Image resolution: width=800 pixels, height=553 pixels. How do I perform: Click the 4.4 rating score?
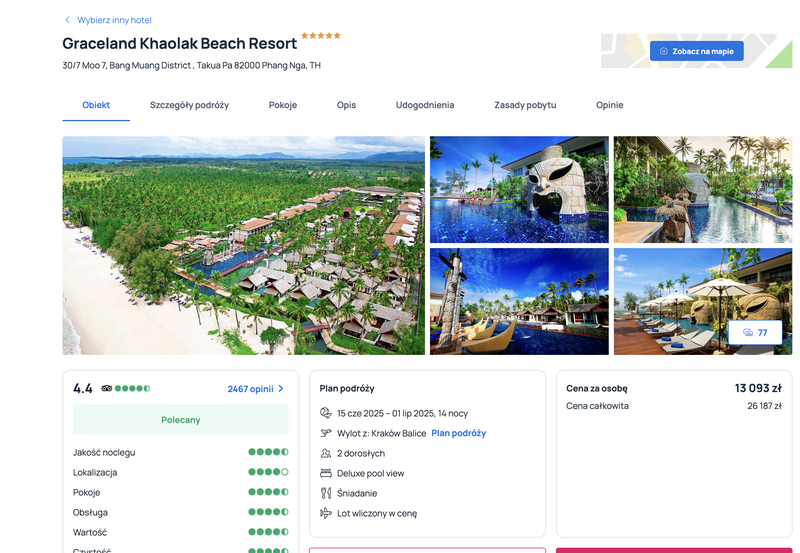[x=83, y=389]
